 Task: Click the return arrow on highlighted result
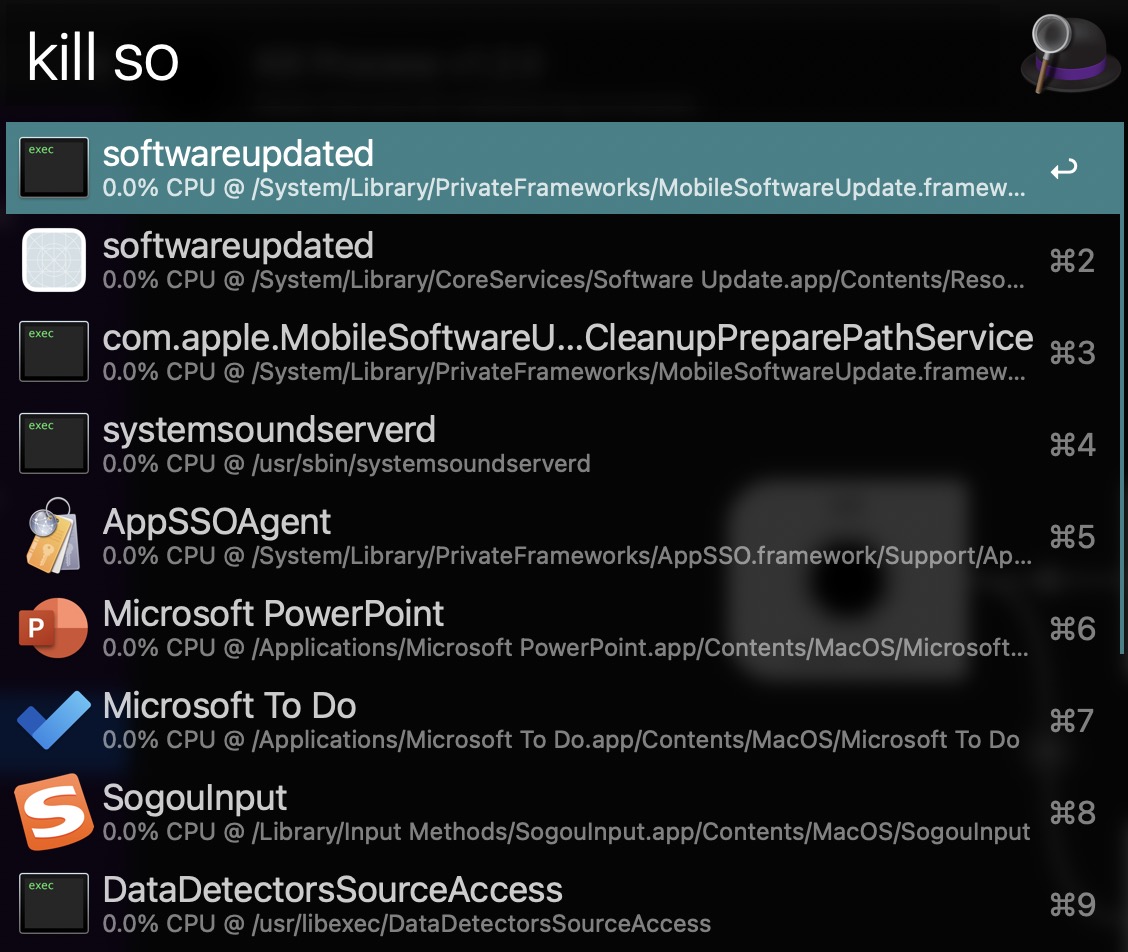(x=1064, y=168)
